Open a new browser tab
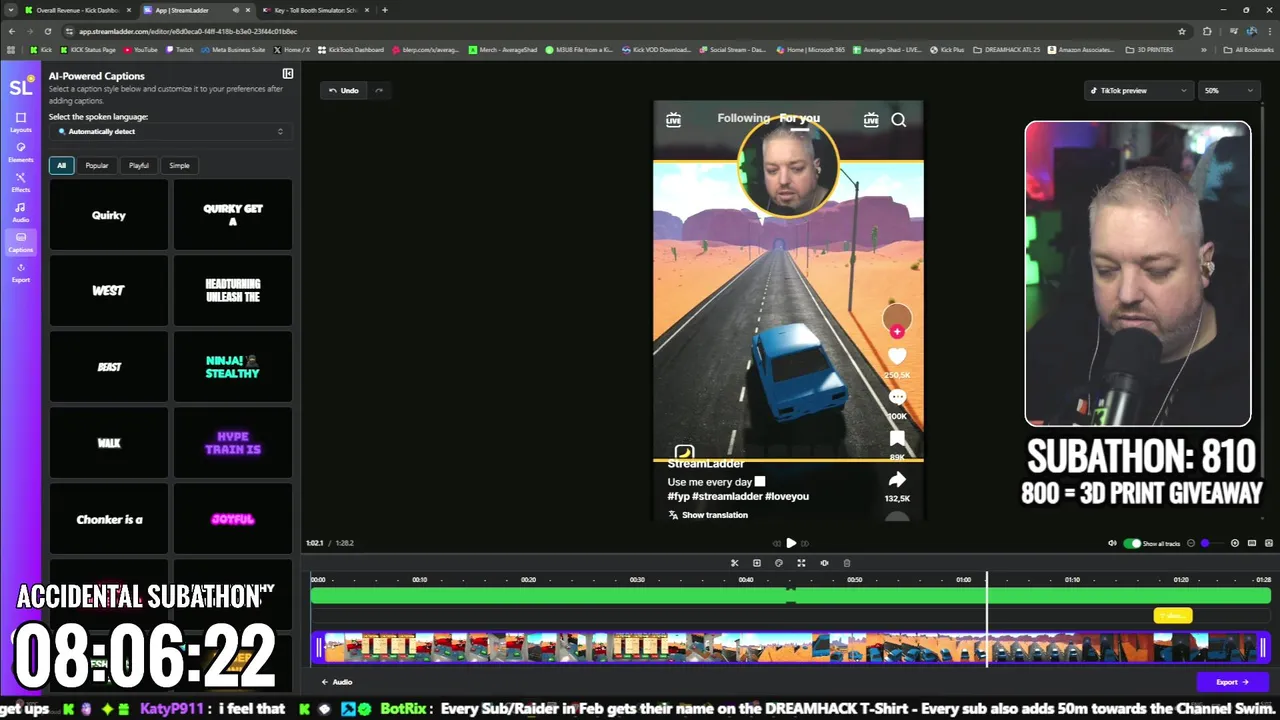 pyautogui.click(x=385, y=10)
